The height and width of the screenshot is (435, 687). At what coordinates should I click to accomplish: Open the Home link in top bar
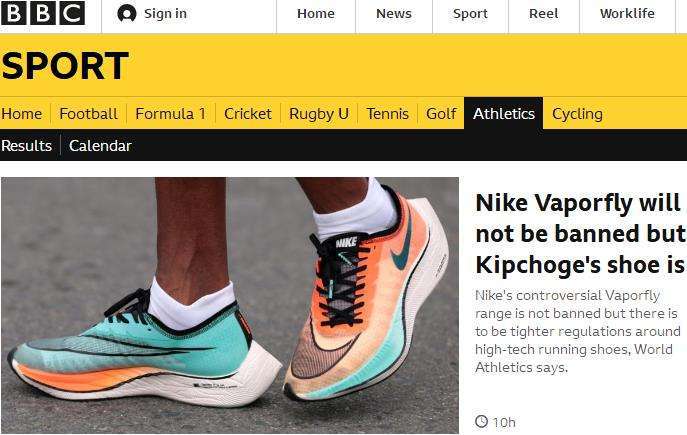[x=316, y=14]
